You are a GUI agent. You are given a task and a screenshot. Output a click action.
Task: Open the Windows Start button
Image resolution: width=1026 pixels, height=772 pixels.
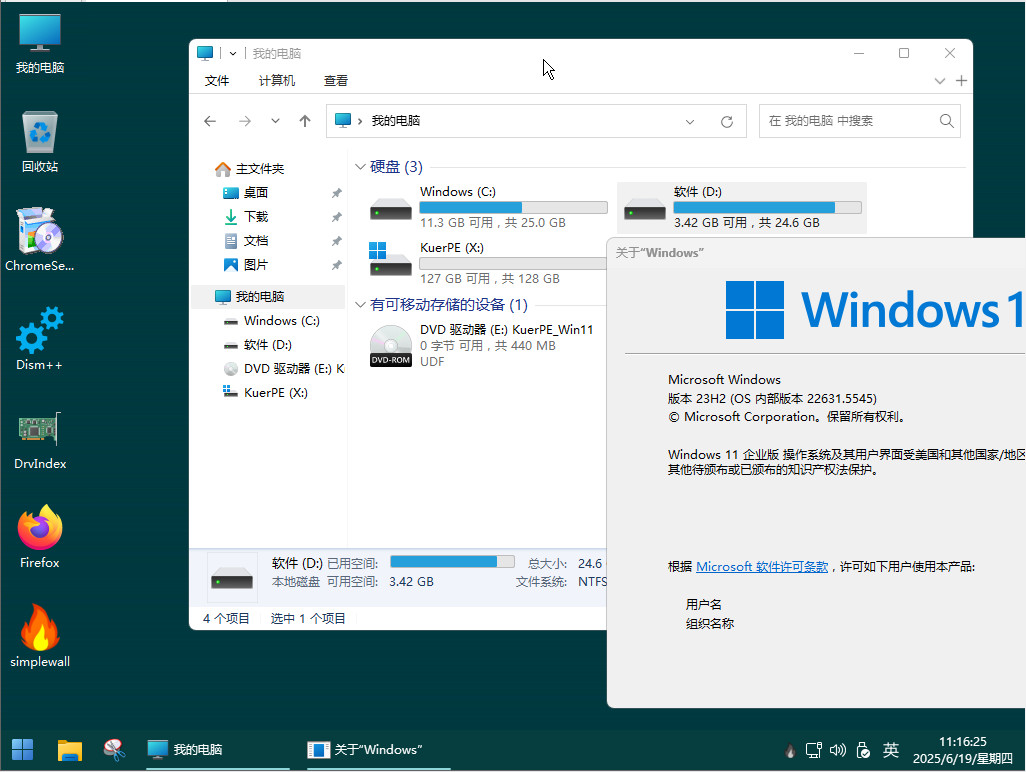pos(22,750)
